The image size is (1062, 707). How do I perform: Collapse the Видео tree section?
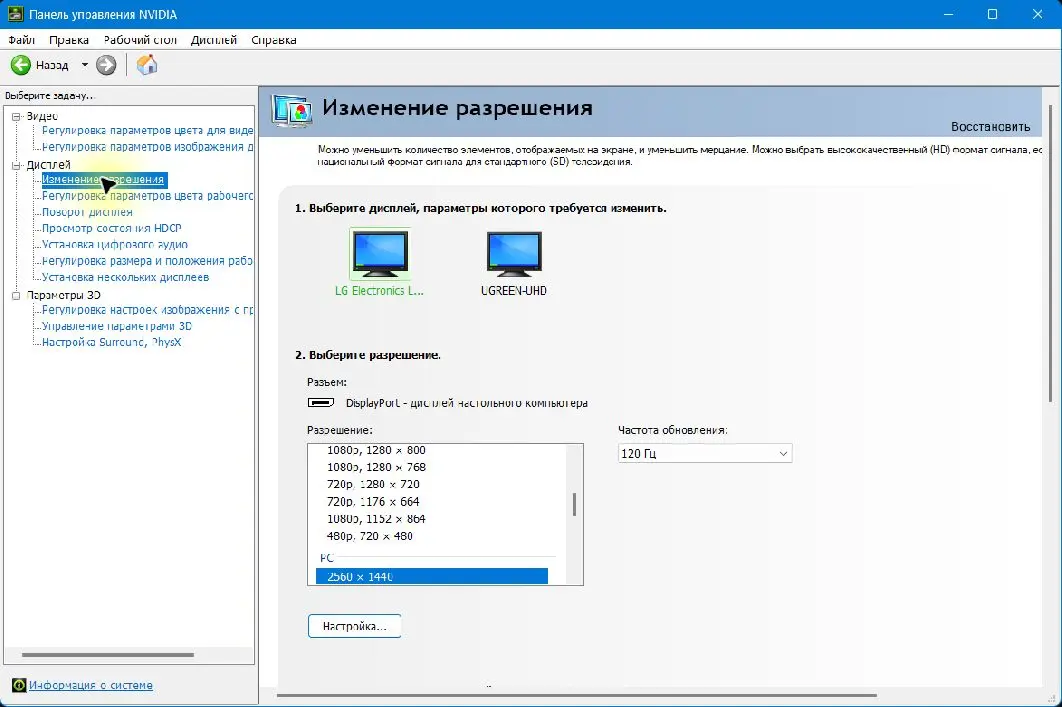16,116
